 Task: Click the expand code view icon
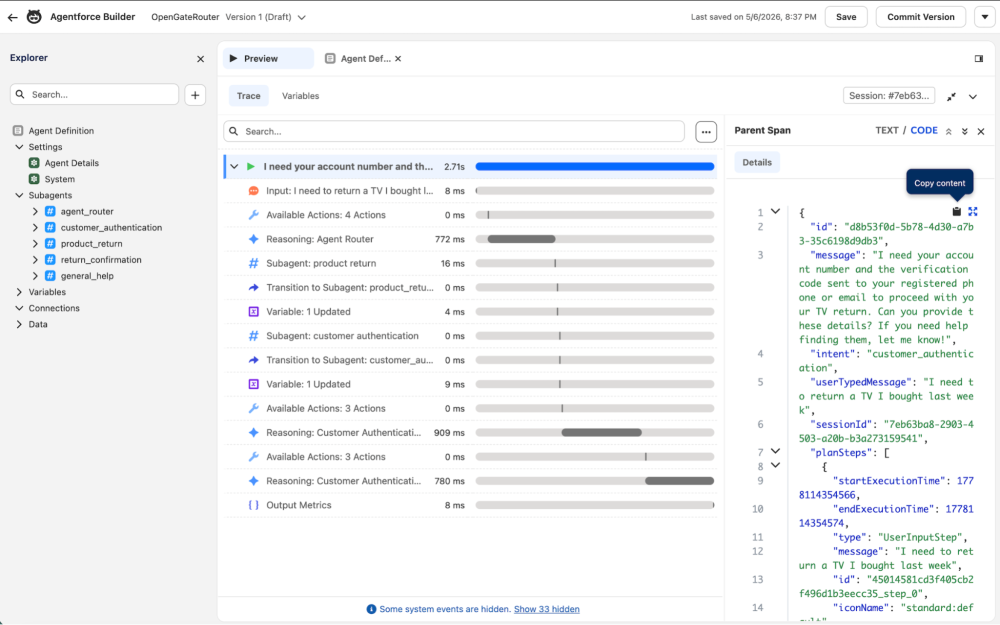coord(973,211)
